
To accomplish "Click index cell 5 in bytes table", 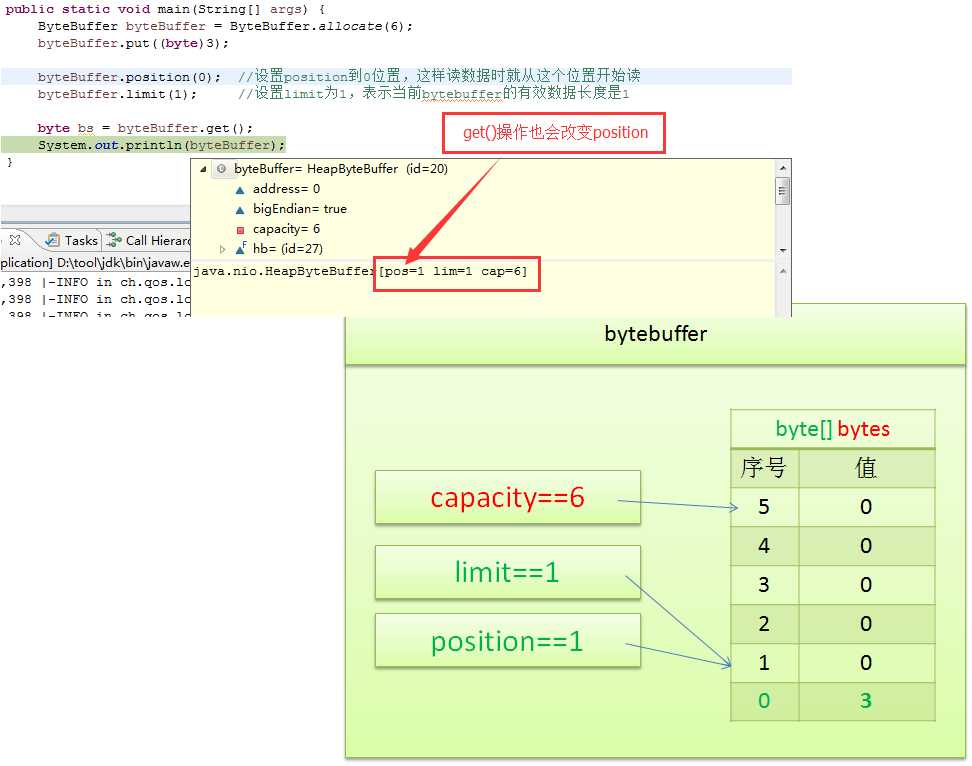I will pos(764,507).
